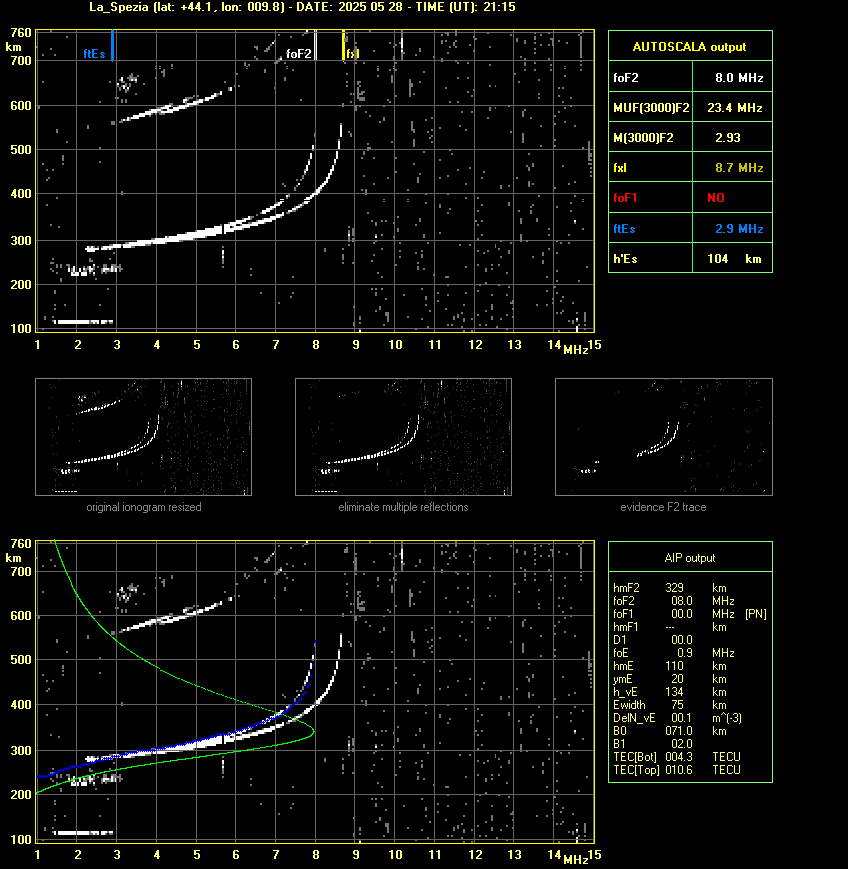This screenshot has width=848, height=869.
Task: Click the blue ftEs marker in top ionogram
Action: tap(113, 45)
